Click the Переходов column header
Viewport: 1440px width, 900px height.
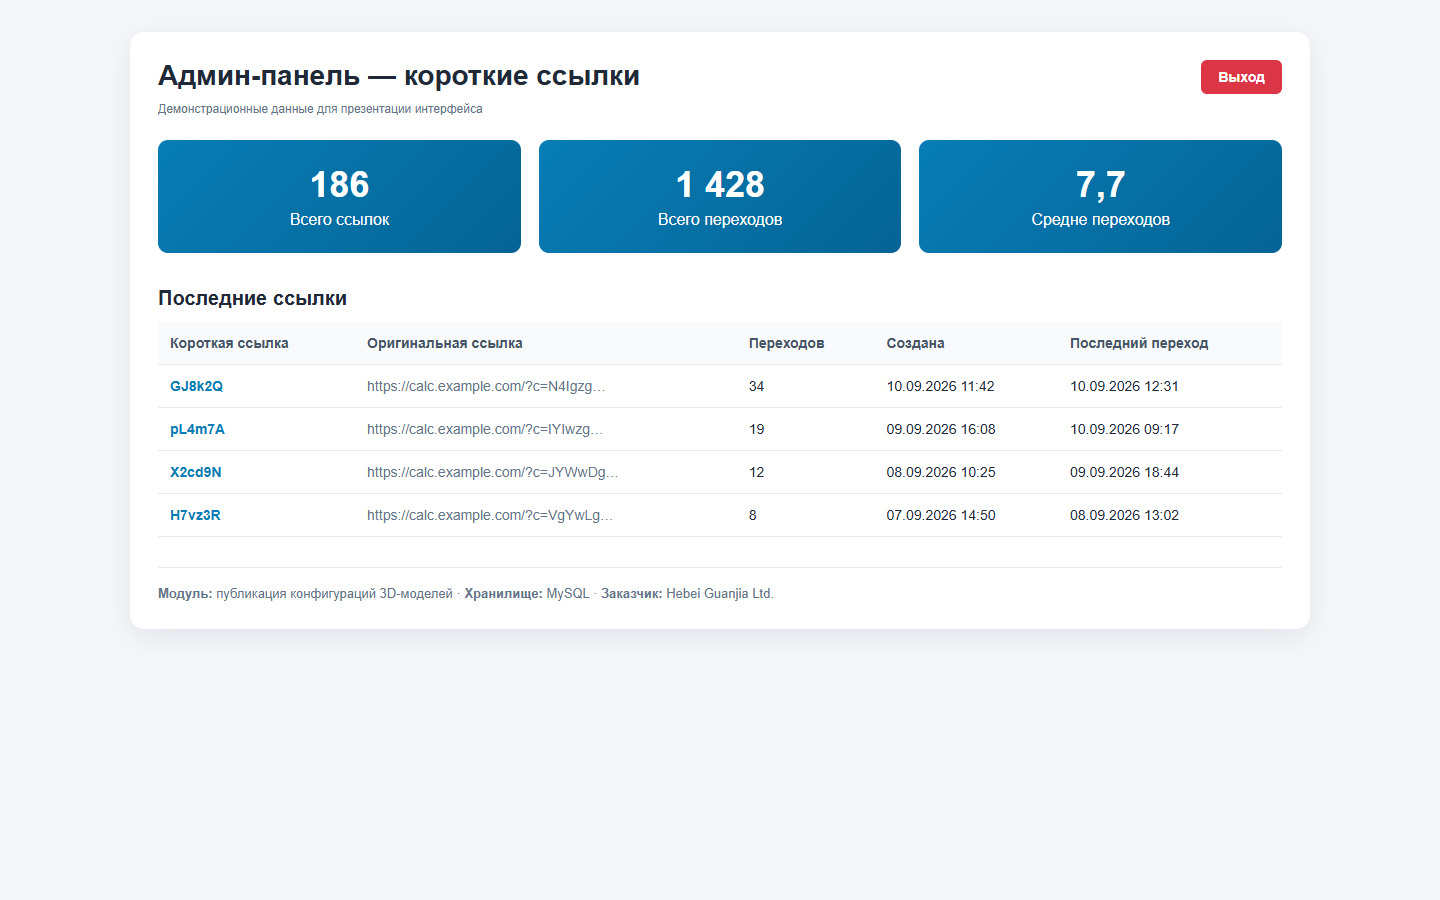pos(787,343)
